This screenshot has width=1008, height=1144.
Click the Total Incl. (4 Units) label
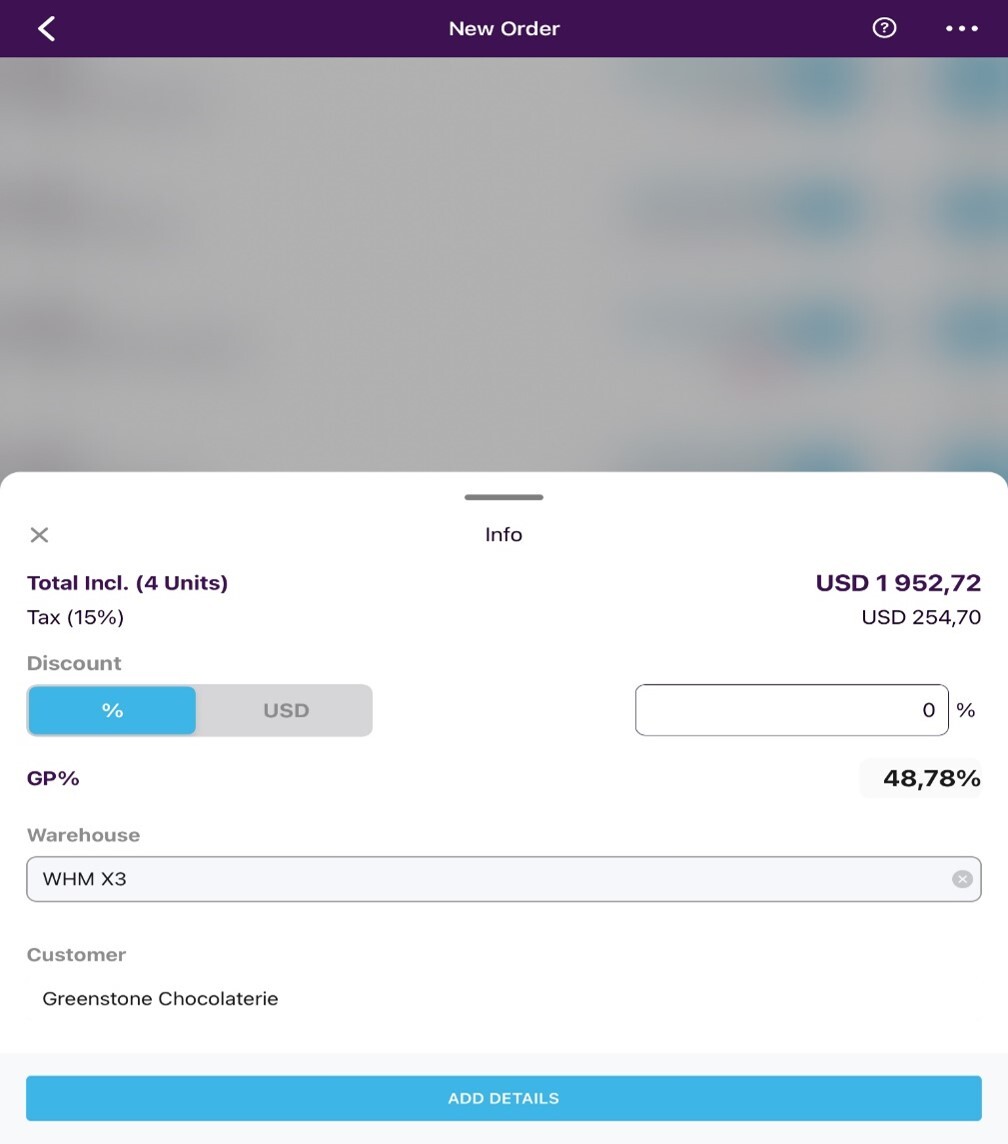pos(127,583)
